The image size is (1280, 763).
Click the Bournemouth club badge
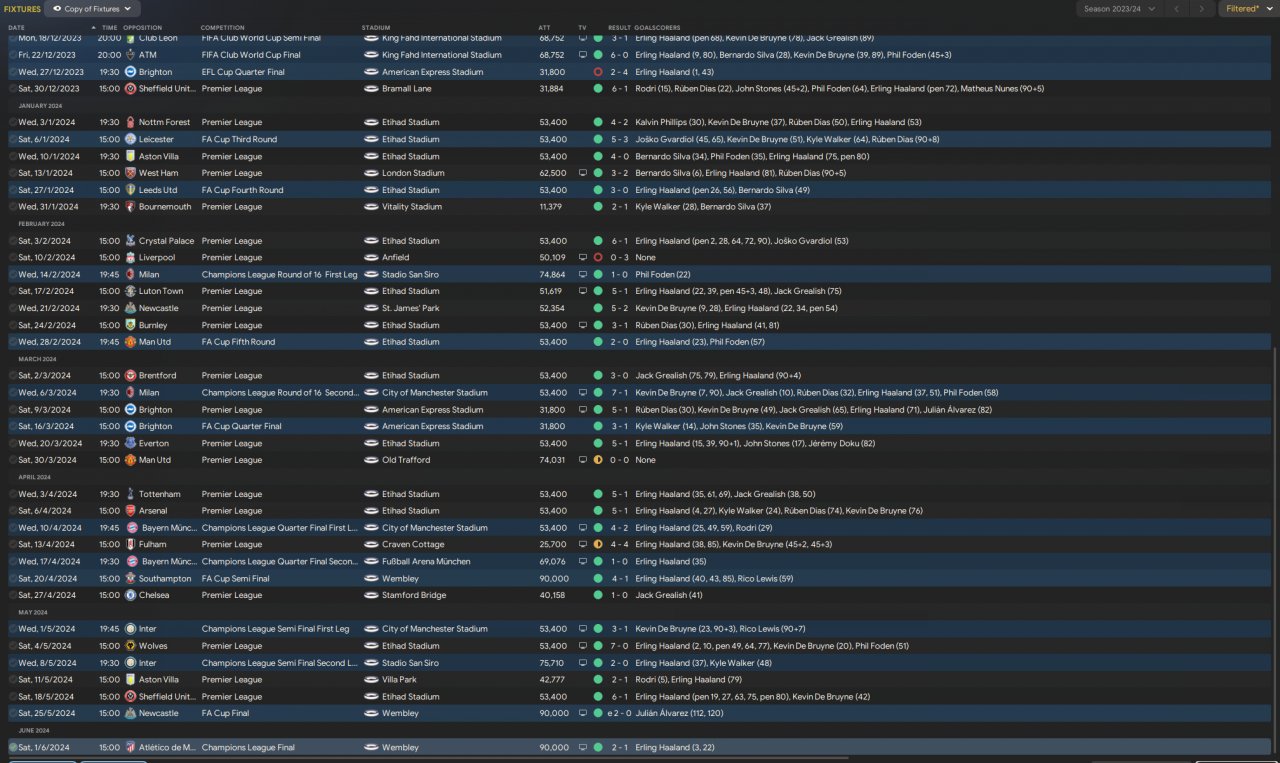tap(130, 207)
